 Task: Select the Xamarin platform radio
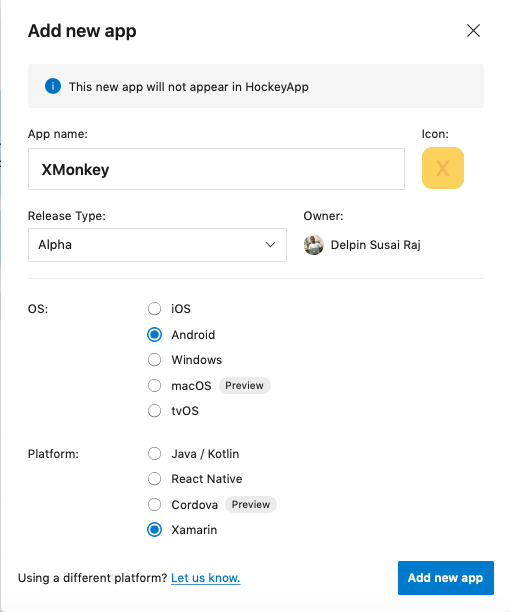pyautogui.click(x=154, y=530)
